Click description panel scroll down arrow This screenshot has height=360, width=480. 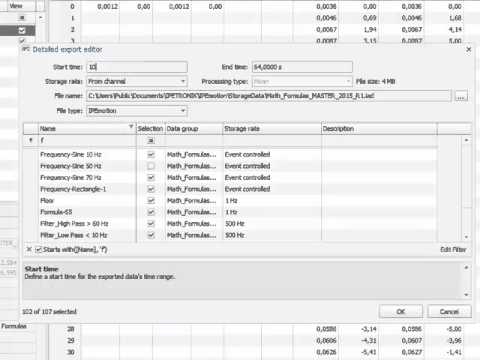466,295
